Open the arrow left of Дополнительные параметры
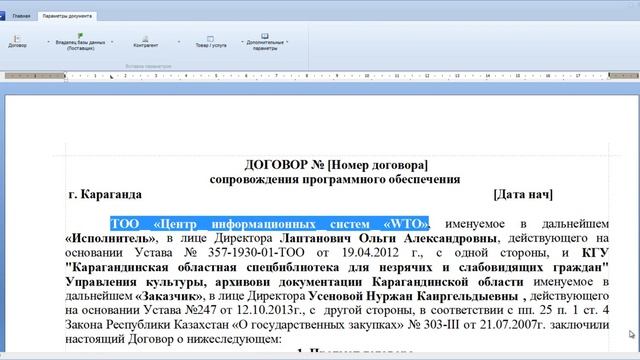Image resolution: width=640 pixels, height=360 pixels. (242, 42)
